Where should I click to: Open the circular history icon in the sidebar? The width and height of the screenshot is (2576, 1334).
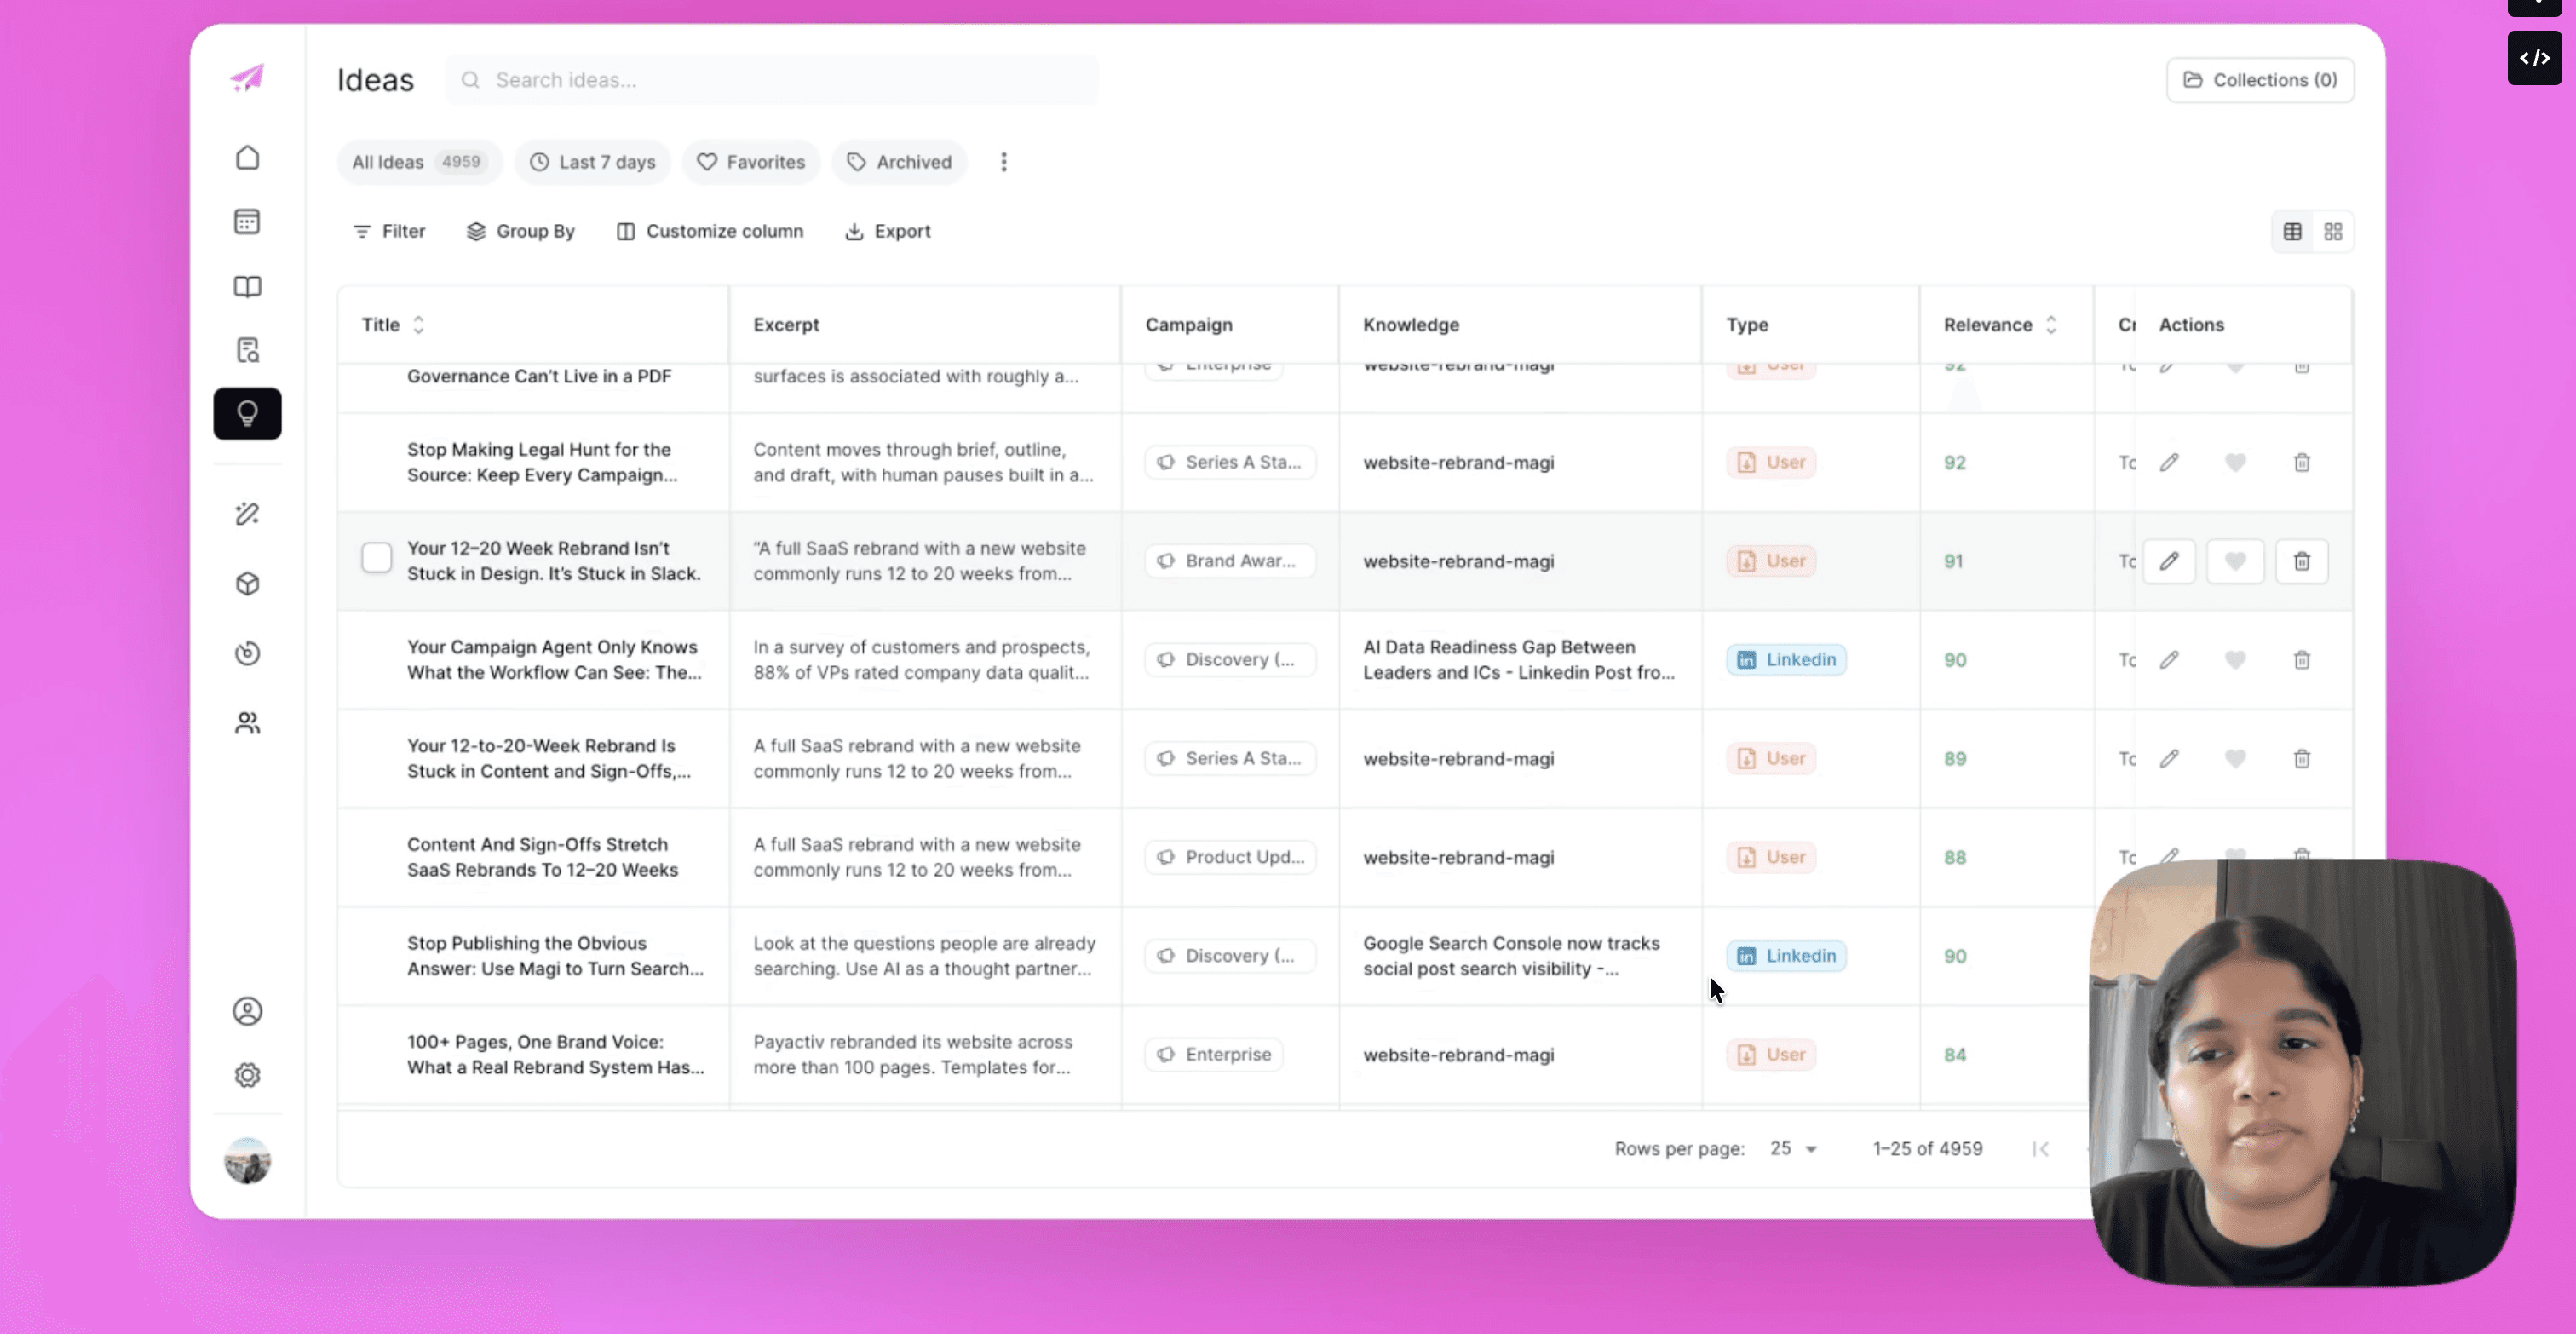[247, 653]
